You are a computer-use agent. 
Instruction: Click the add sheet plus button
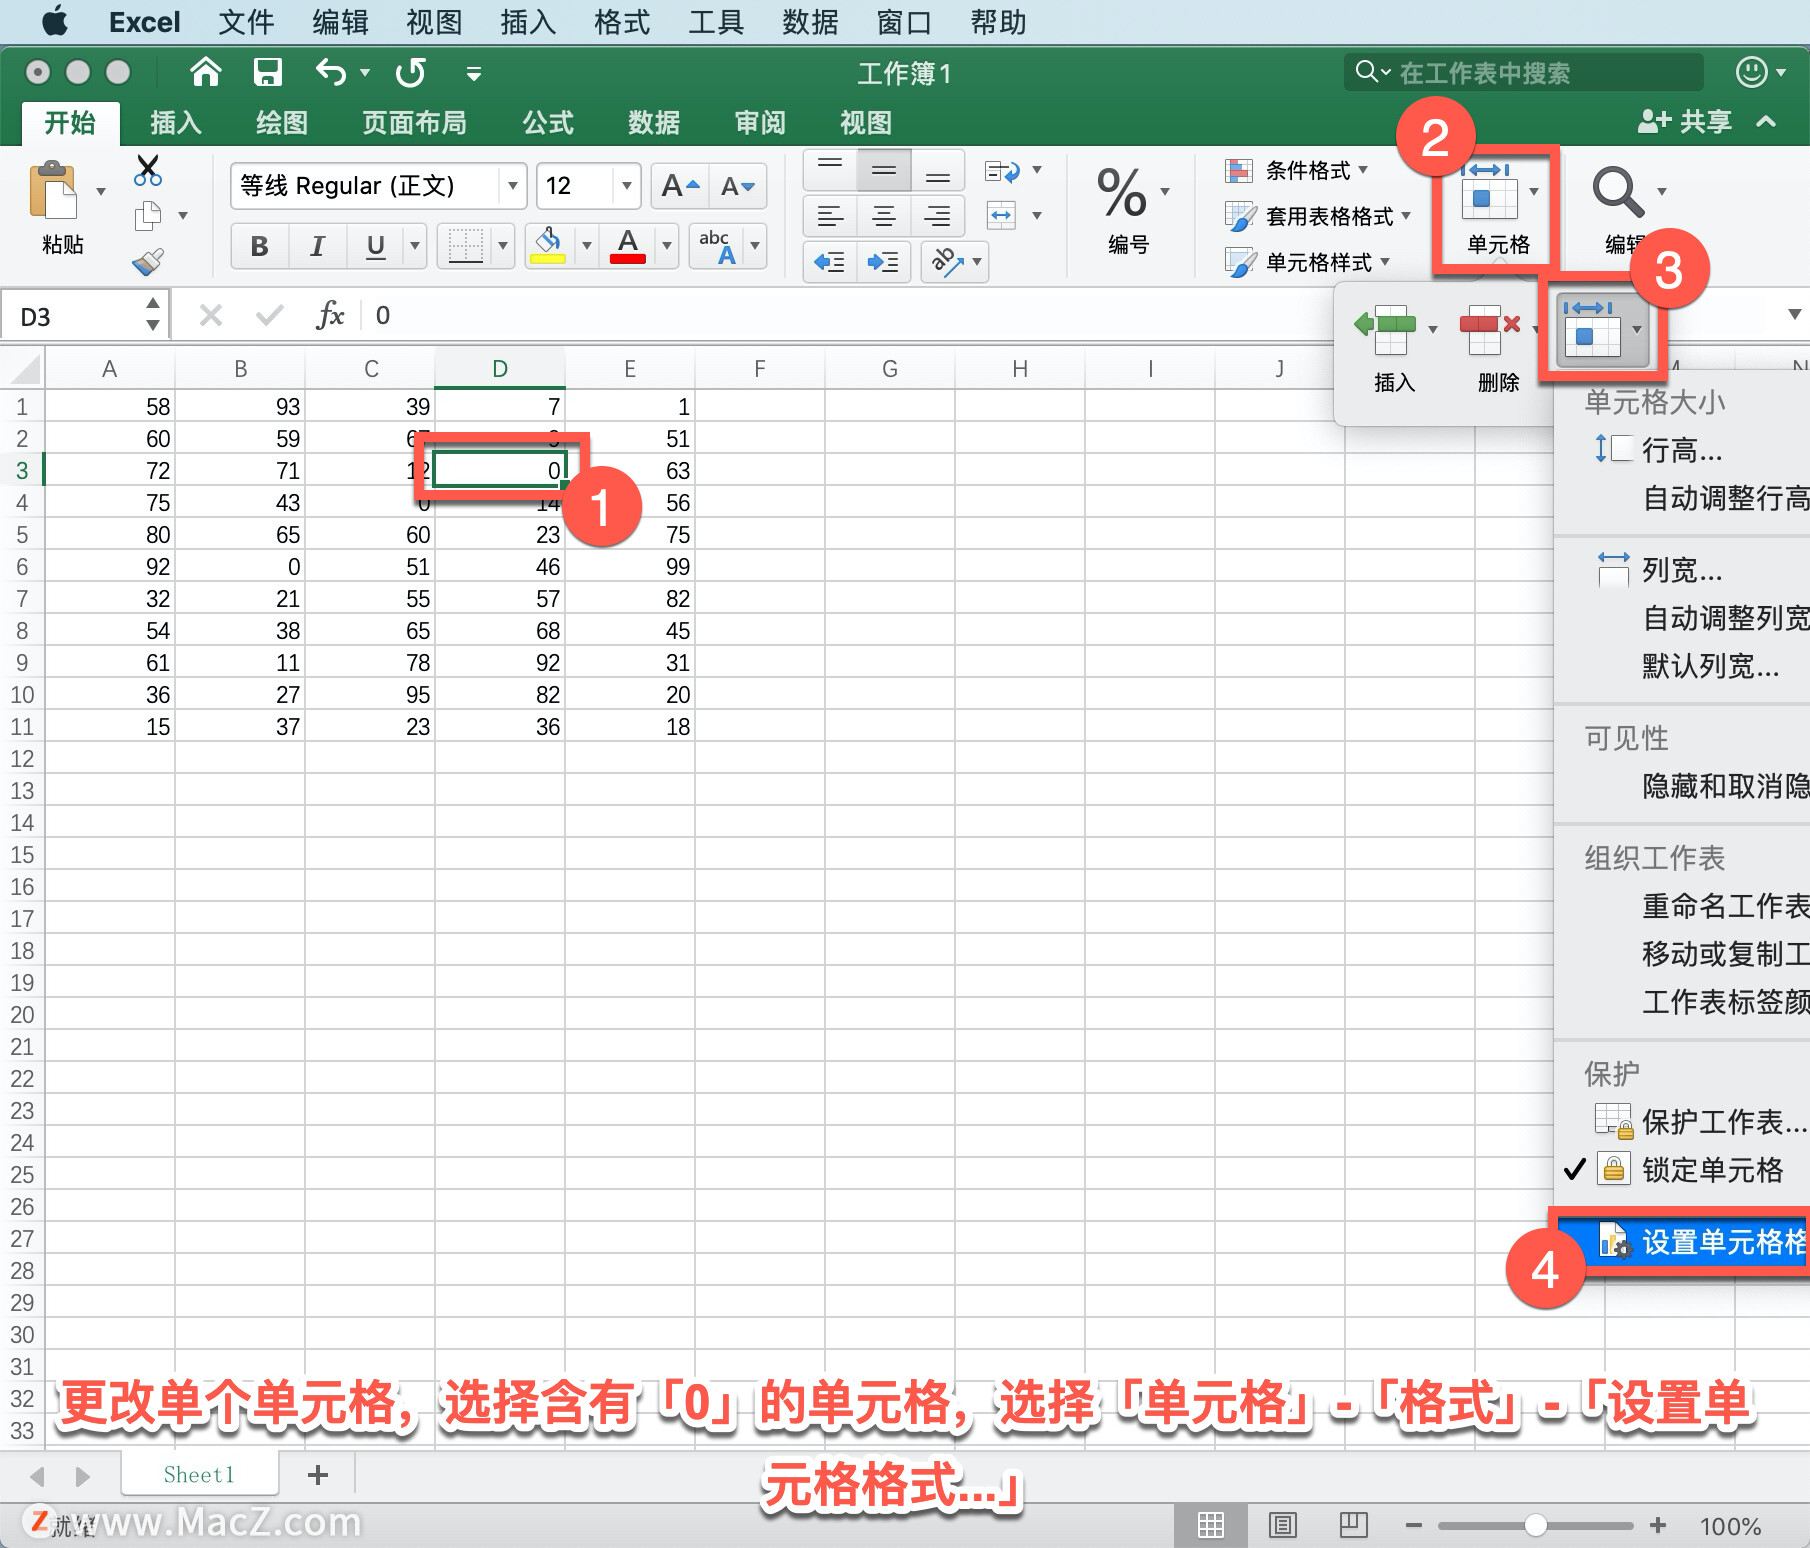(318, 1475)
